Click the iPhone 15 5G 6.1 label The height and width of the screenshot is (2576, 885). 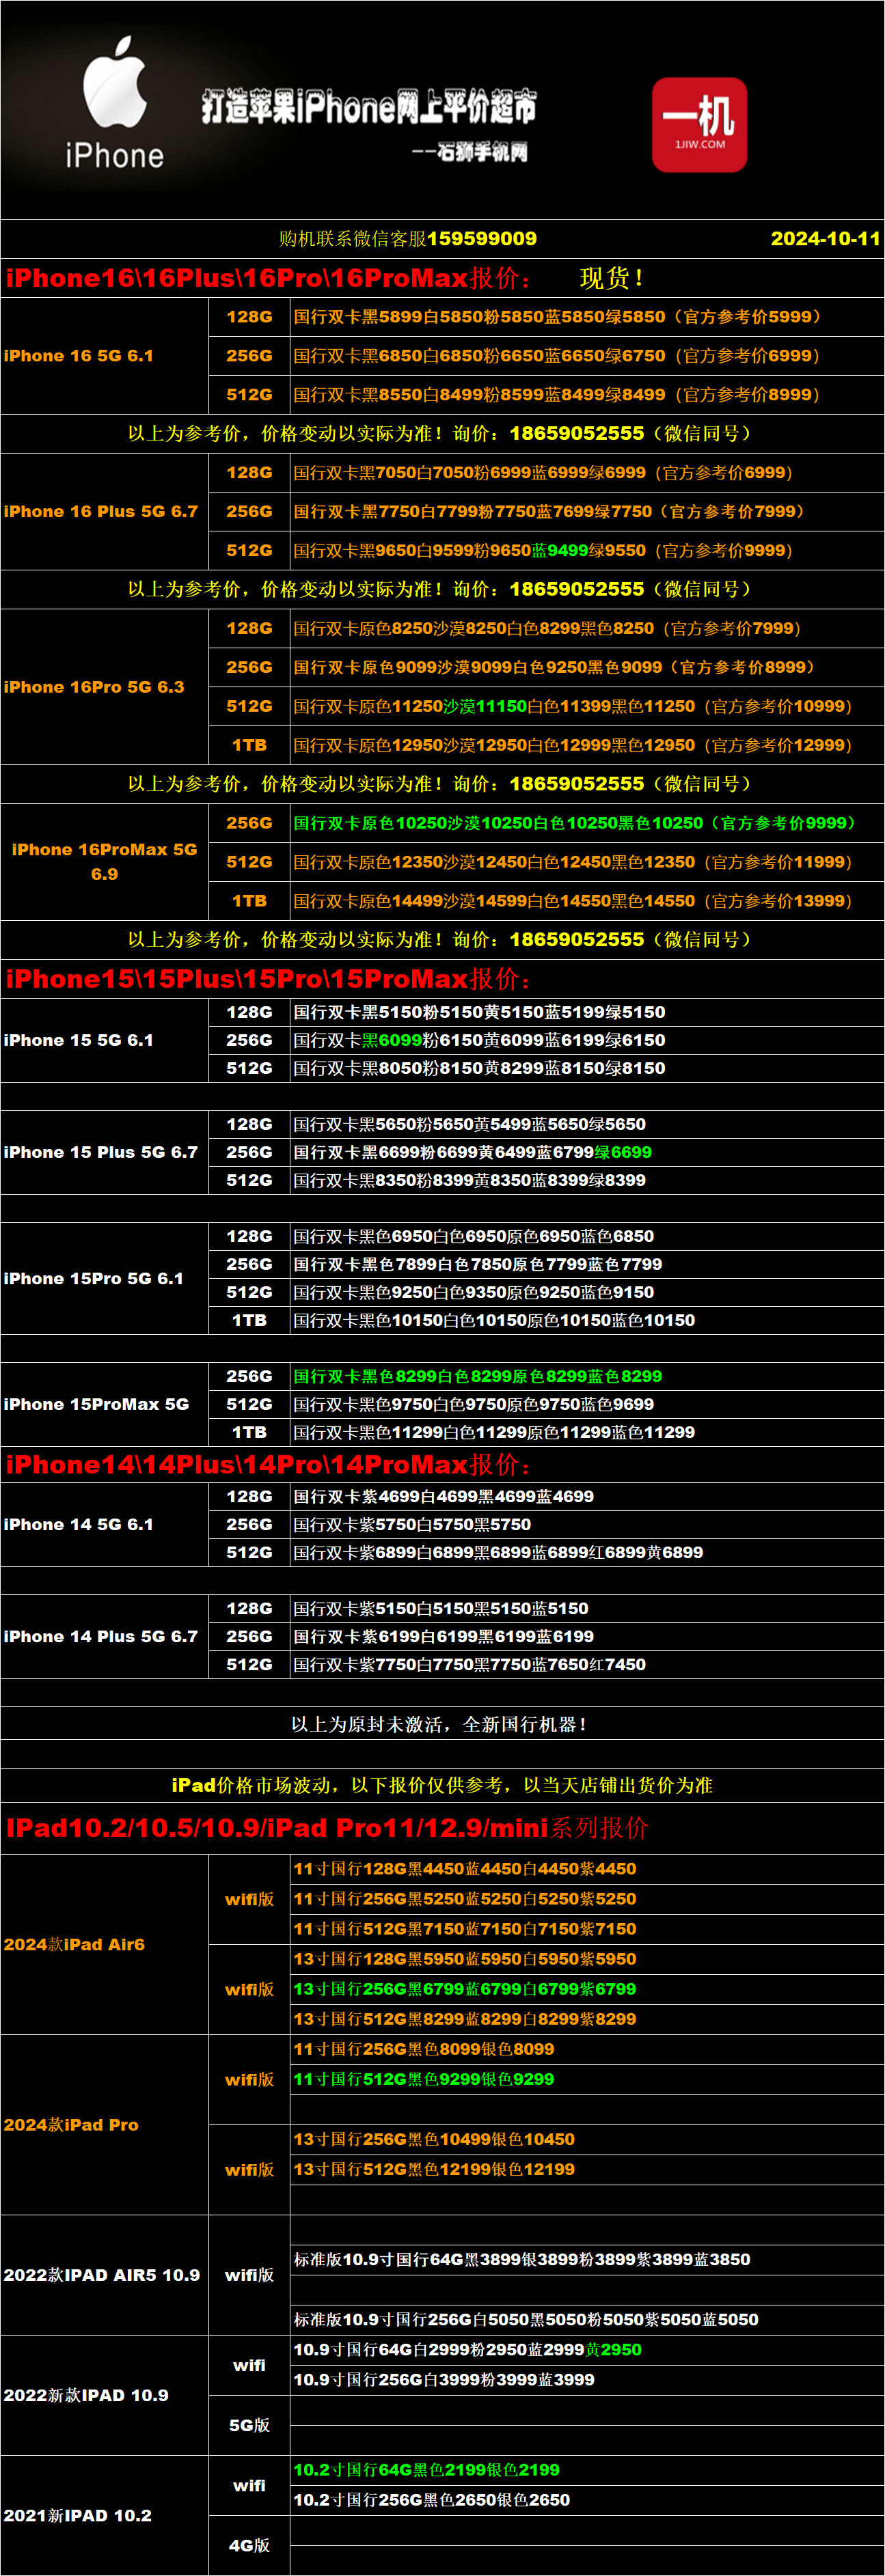click(x=79, y=1040)
